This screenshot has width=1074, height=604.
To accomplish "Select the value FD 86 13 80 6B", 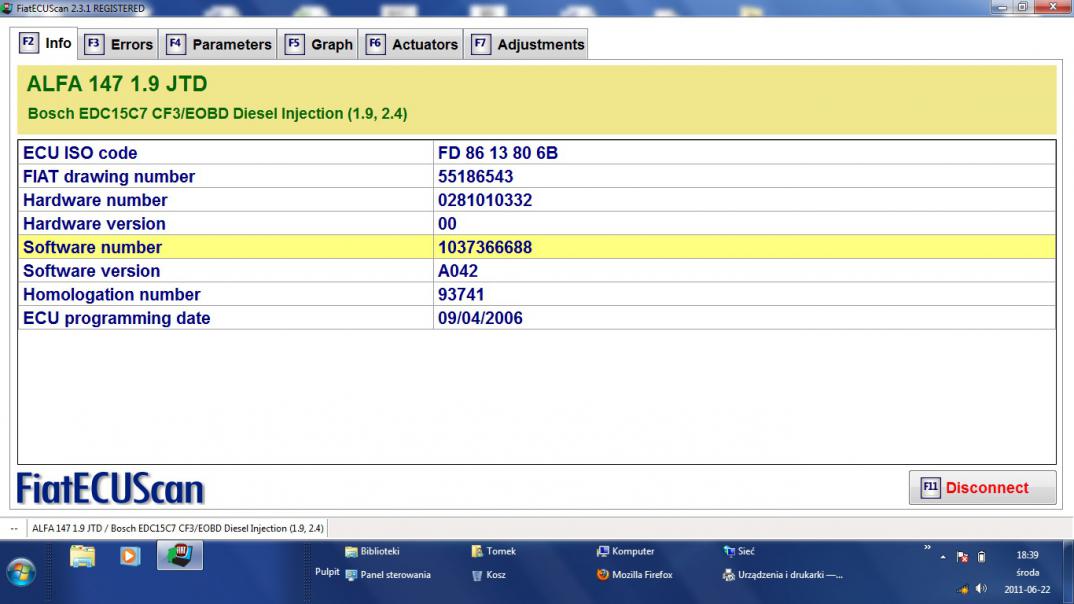I will coord(498,153).
